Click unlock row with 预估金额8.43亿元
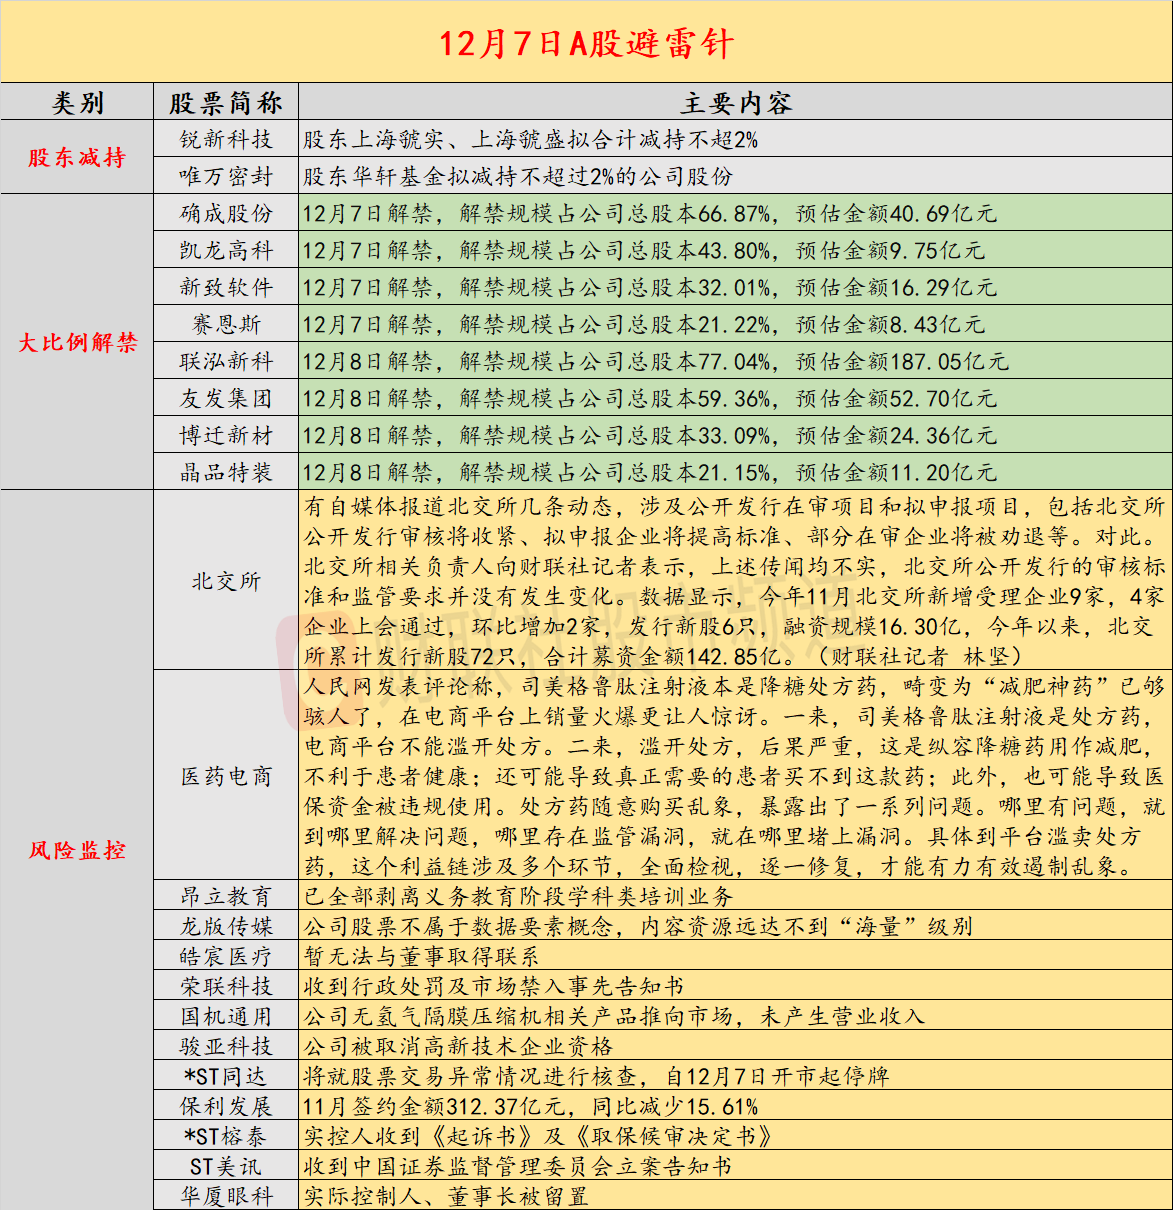 click(735, 324)
